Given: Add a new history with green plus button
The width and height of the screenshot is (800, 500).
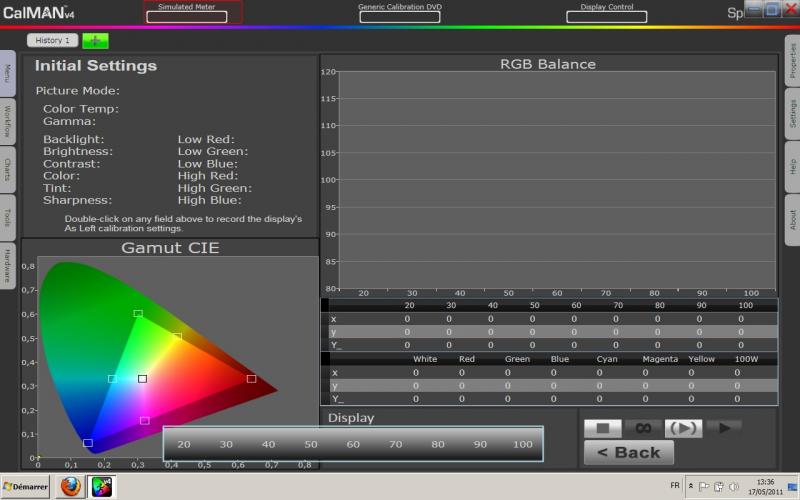Looking at the screenshot, I should [95, 41].
